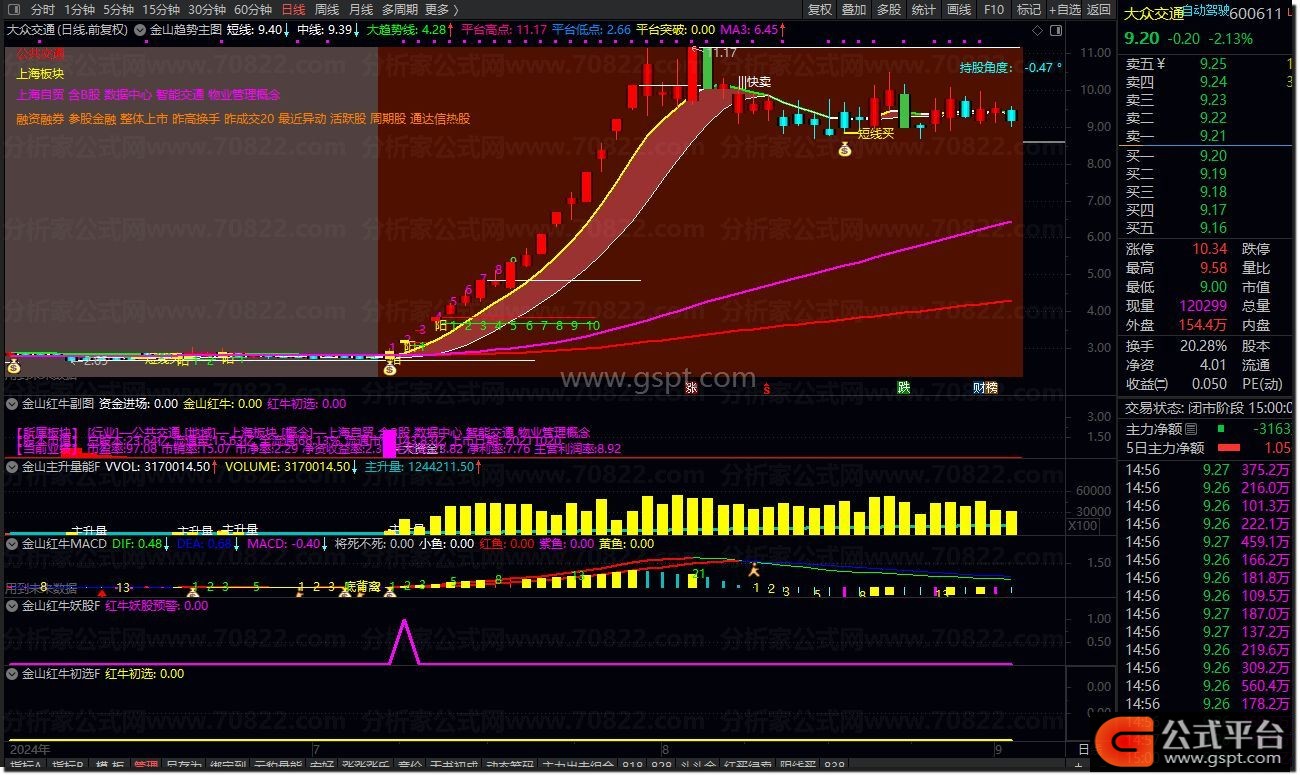Open F10 company info
1300x775 pixels.
(993, 9)
